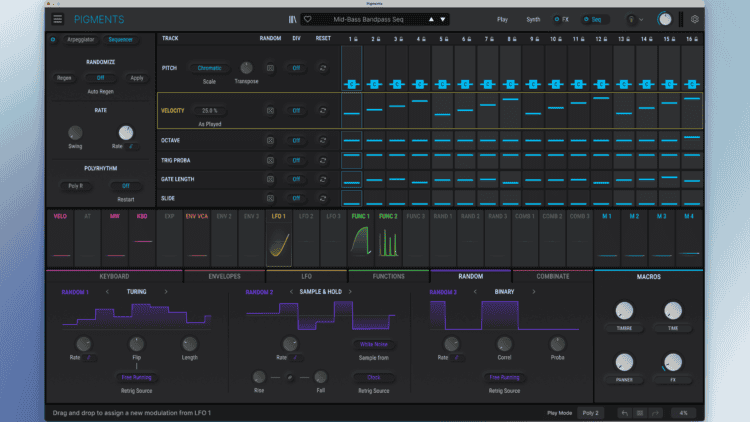The height and width of the screenshot is (422, 750).
Task: Switch to the Keyboard tab
Action: tap(114, 276)
